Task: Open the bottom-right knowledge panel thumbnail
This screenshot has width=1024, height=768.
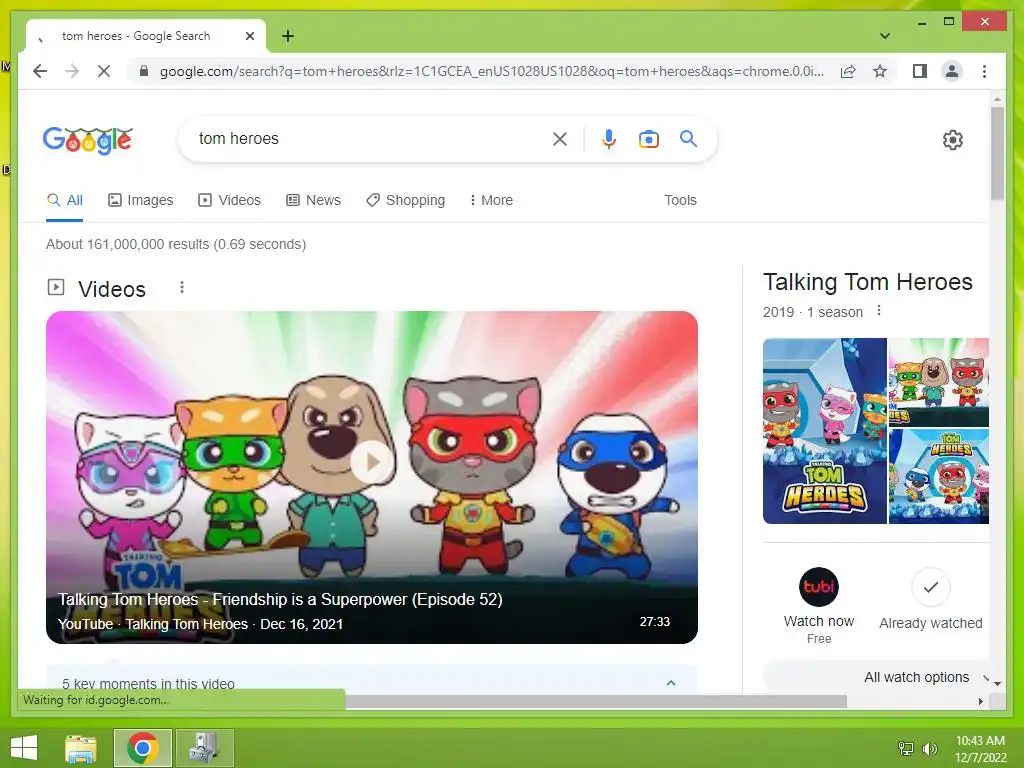Action: [x=938, y=476]
